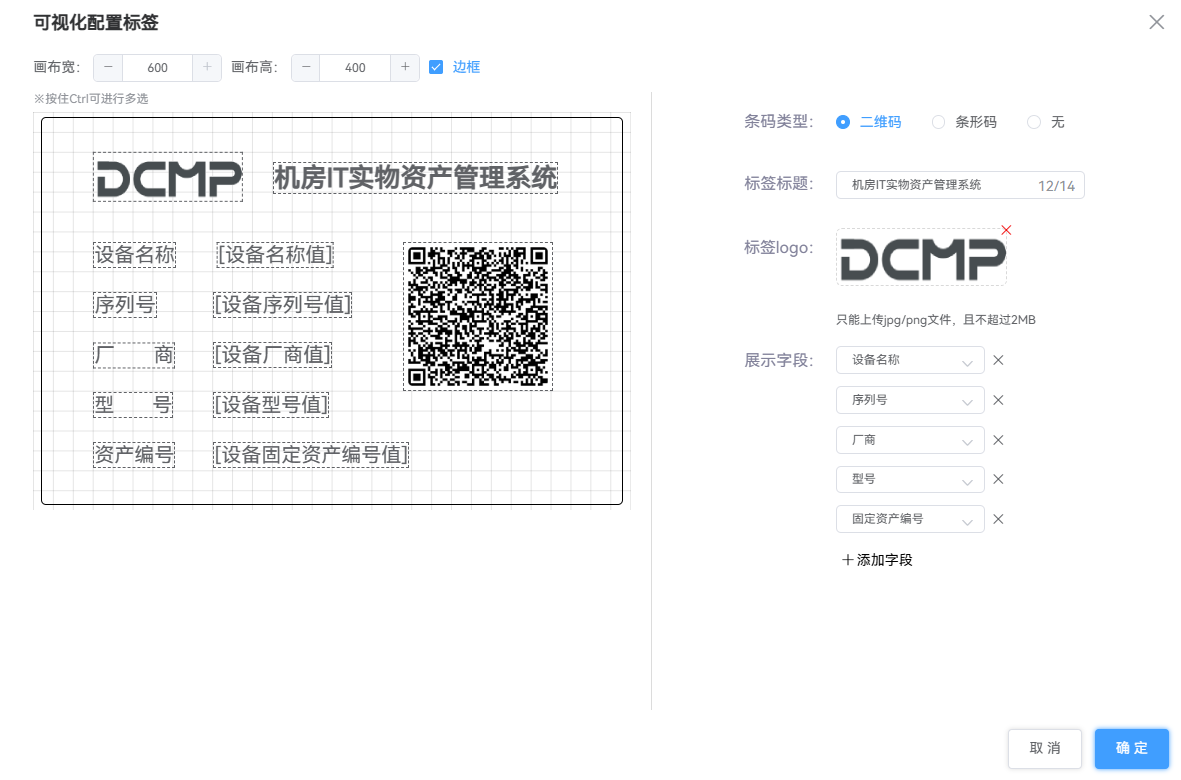Open the 固定资产编号 field dropdown

click(910, 519)
